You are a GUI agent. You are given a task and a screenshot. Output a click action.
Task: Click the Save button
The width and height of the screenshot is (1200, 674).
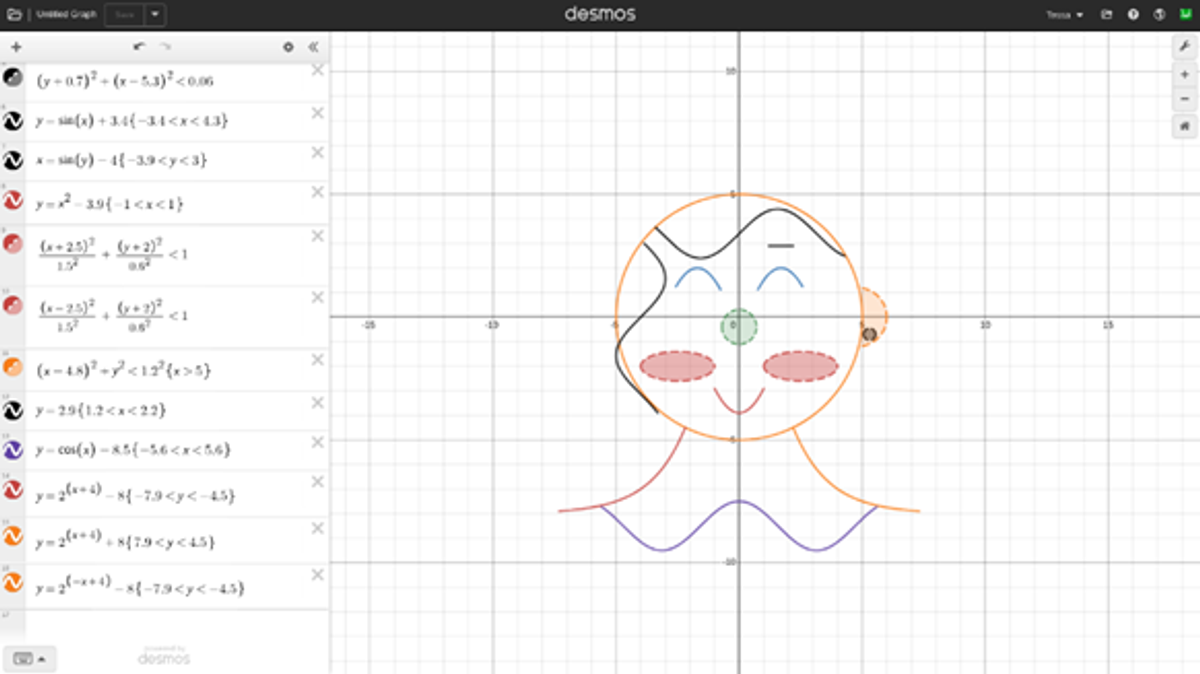click(124, 15)
